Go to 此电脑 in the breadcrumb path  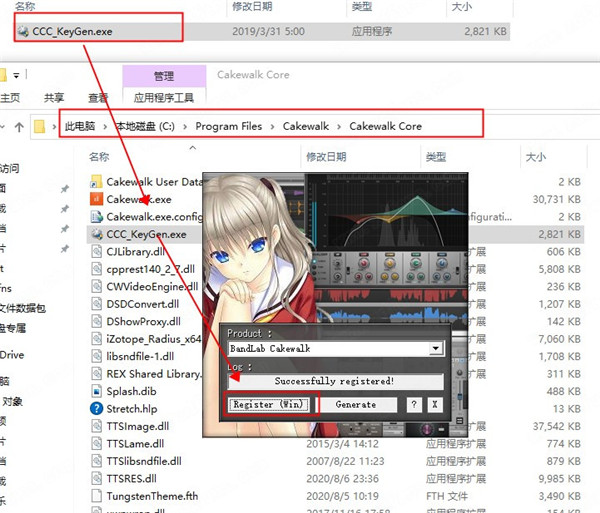80,126
